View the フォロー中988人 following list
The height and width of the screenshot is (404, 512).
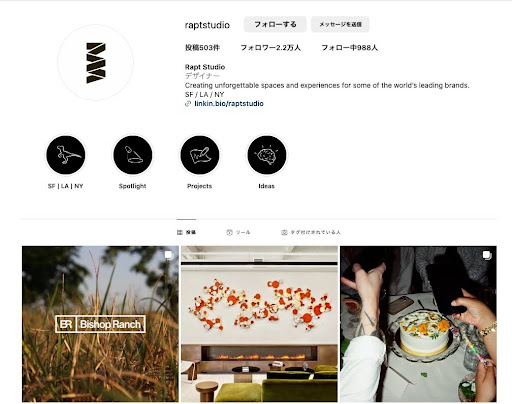tap(349, 48)
